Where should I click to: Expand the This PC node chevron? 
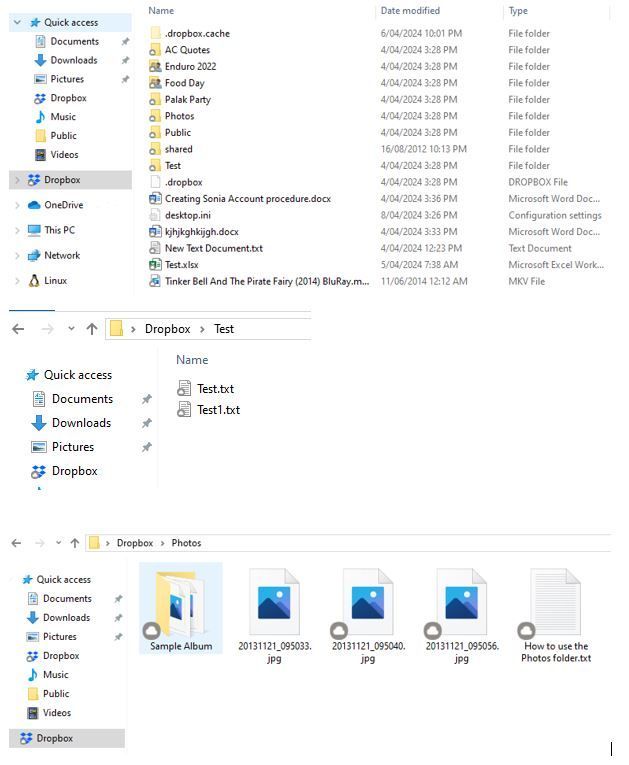[18, 230]
